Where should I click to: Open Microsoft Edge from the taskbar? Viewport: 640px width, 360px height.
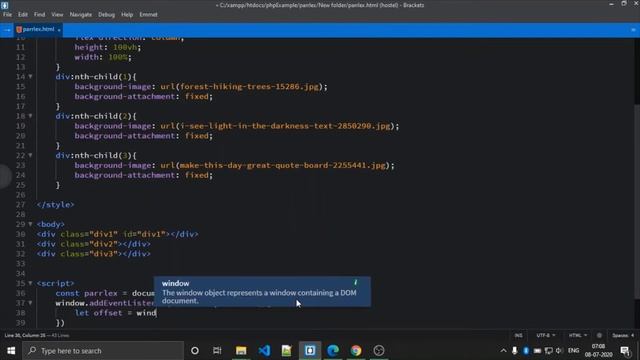click(x=333, y=351)
